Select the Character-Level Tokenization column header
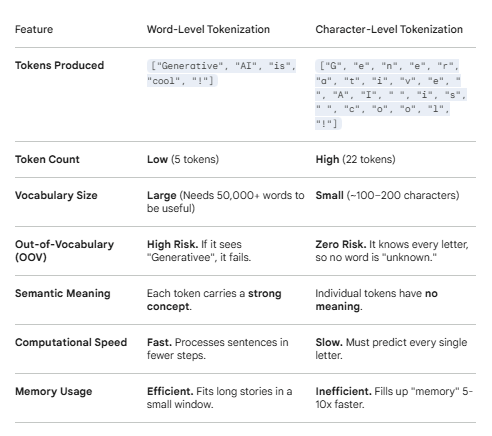This screenshot has width=492, height=436. pos(389,29)
